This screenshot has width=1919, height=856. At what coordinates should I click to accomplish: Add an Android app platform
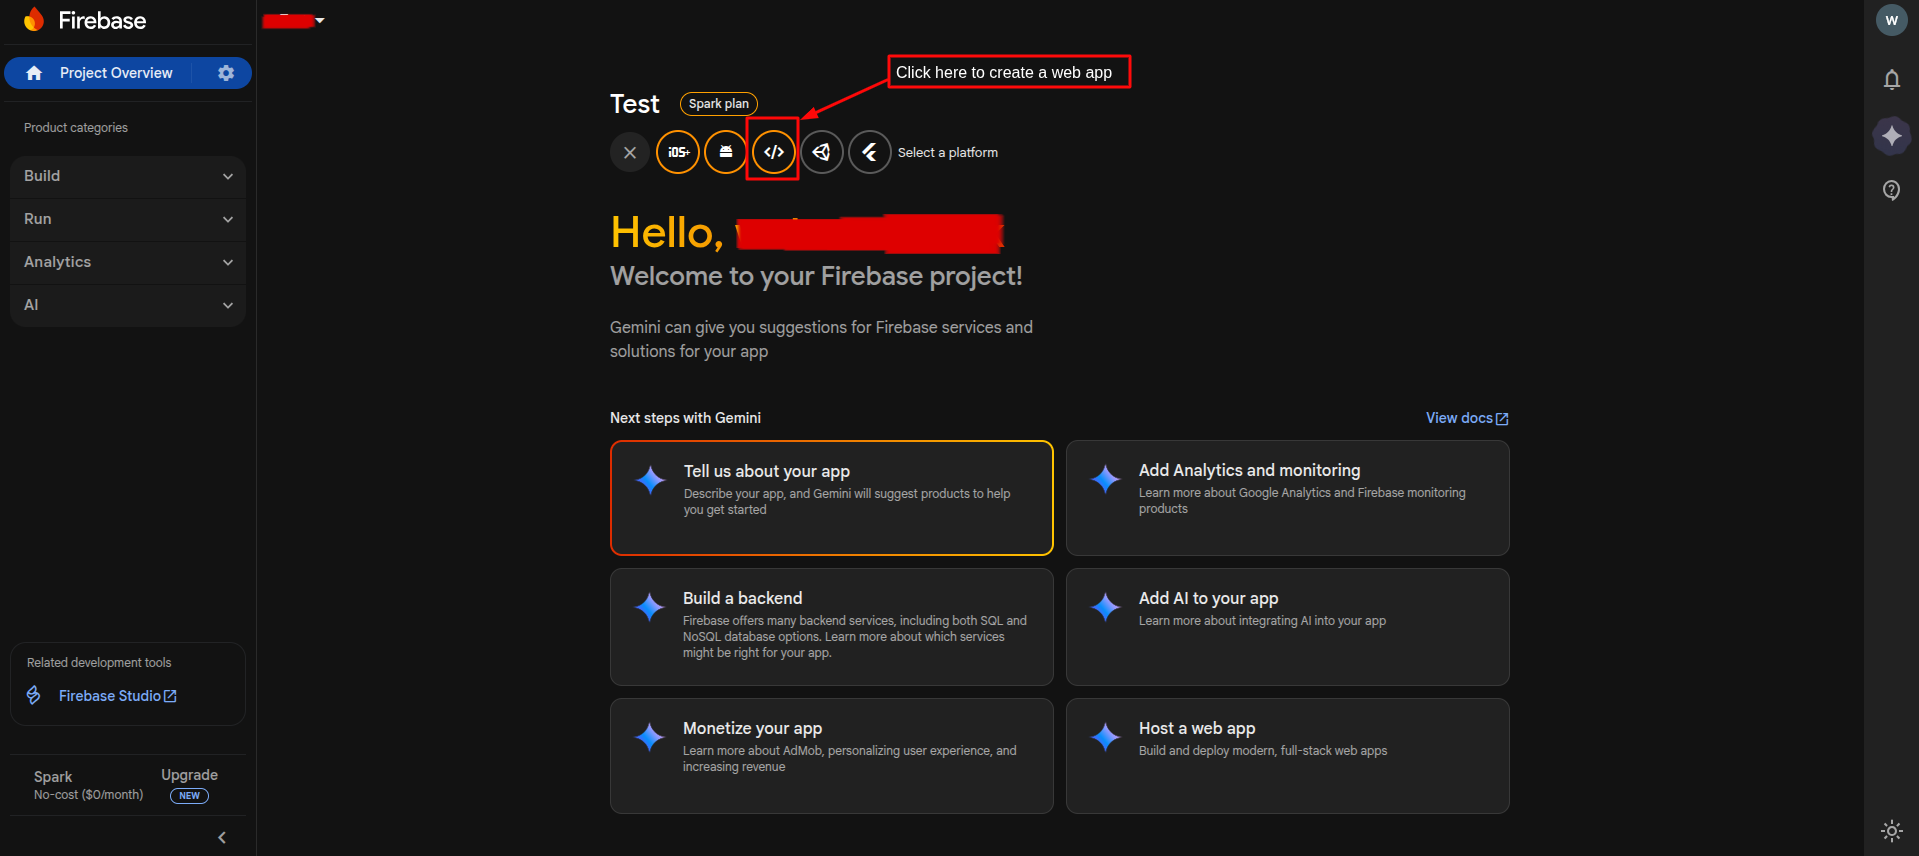(x=726, y=152)
